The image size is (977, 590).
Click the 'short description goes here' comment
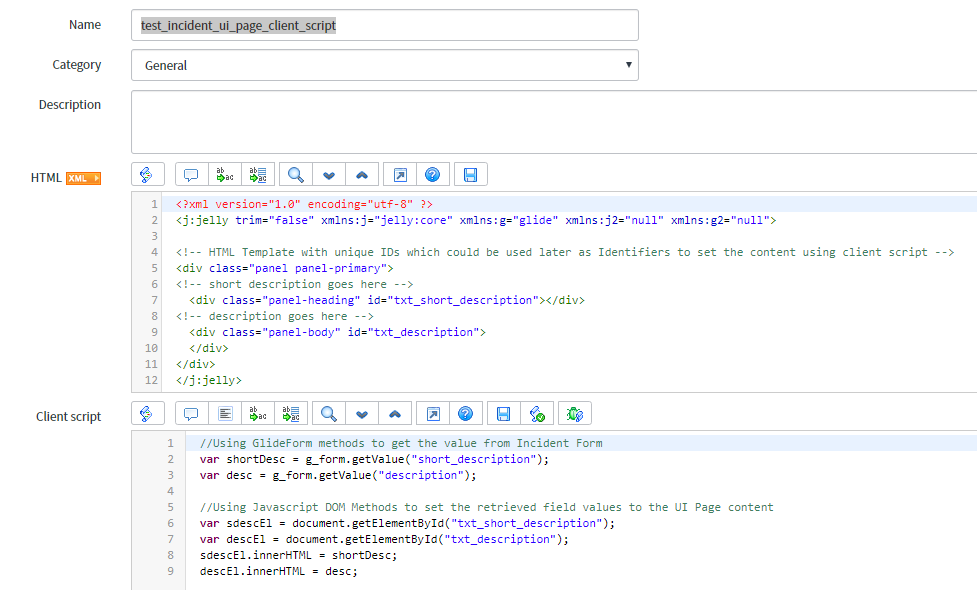pyautogui.click(x=294, y=285)
